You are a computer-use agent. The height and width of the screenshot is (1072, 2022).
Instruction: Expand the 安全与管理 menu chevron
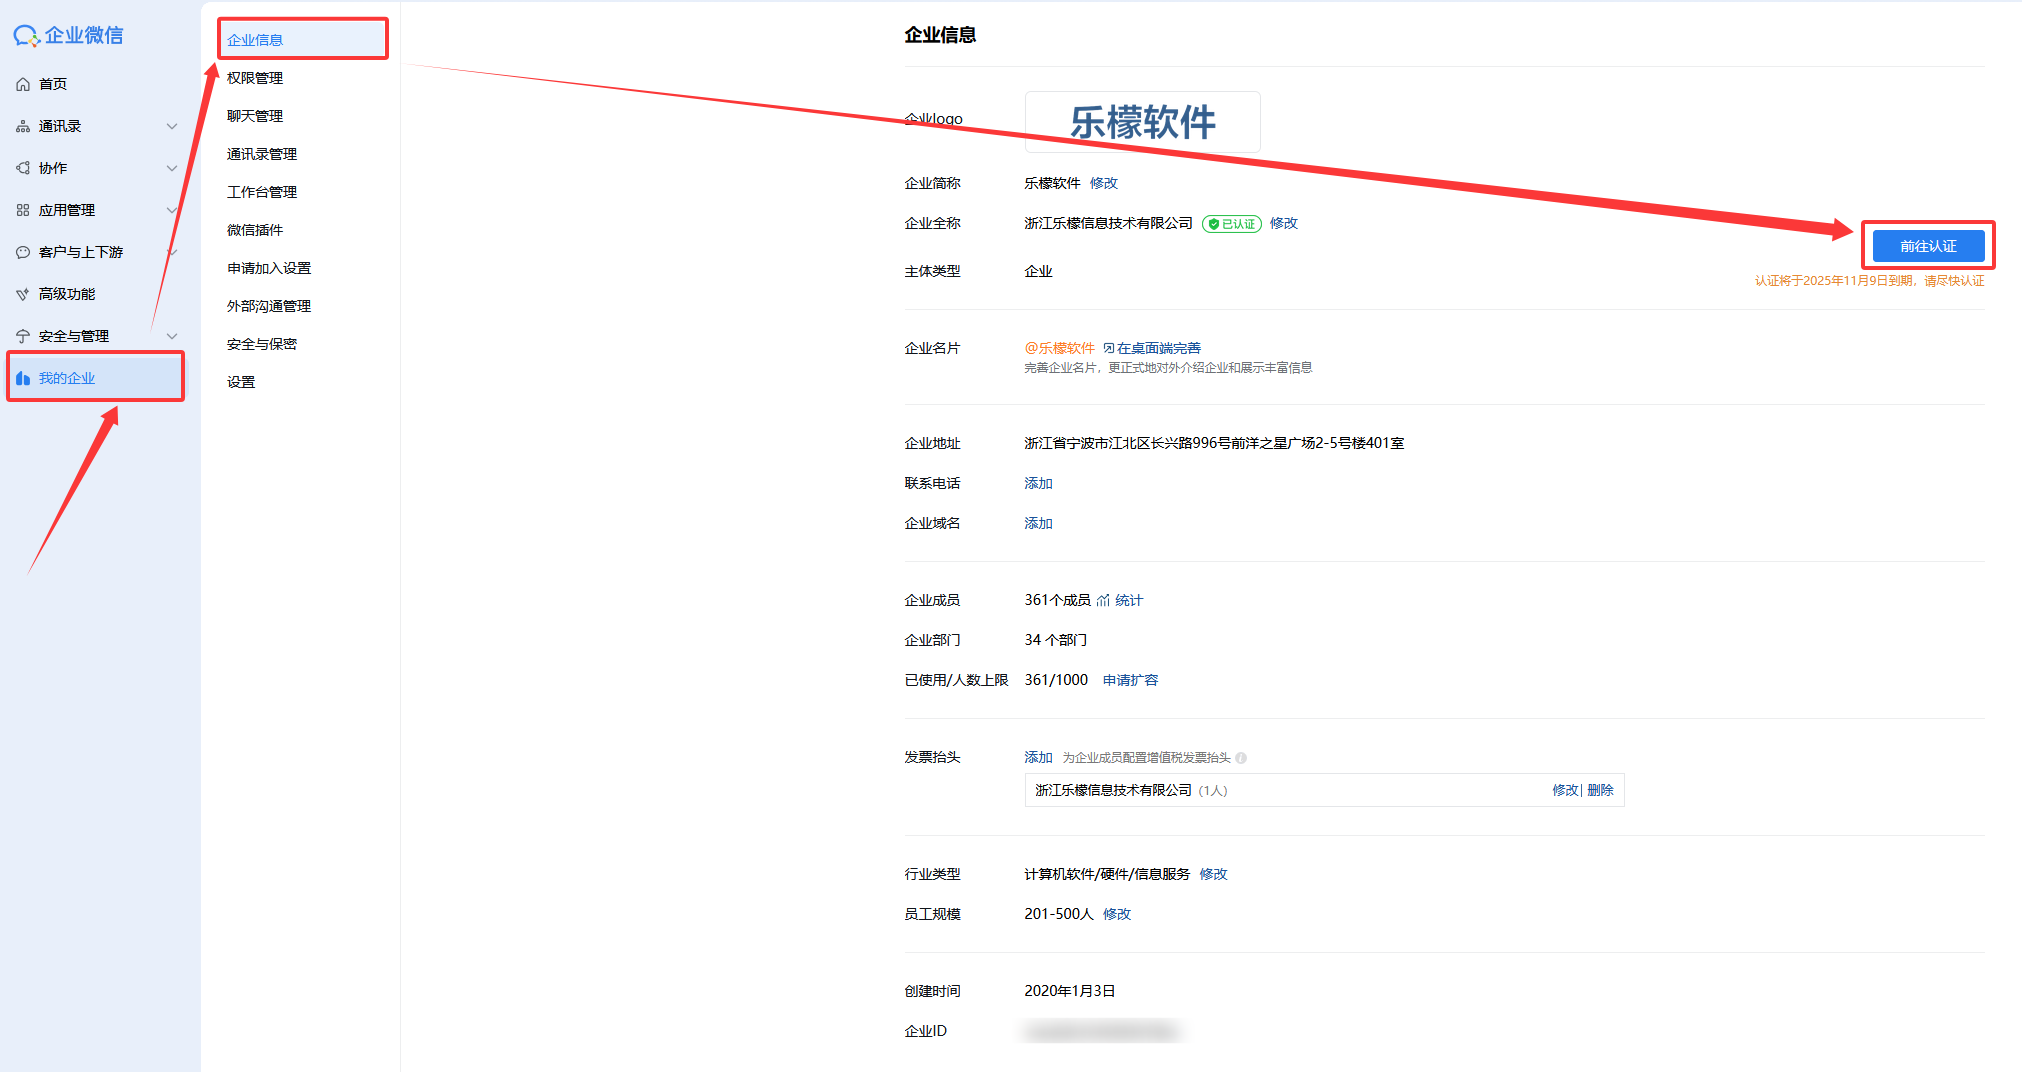coord(172,336)
